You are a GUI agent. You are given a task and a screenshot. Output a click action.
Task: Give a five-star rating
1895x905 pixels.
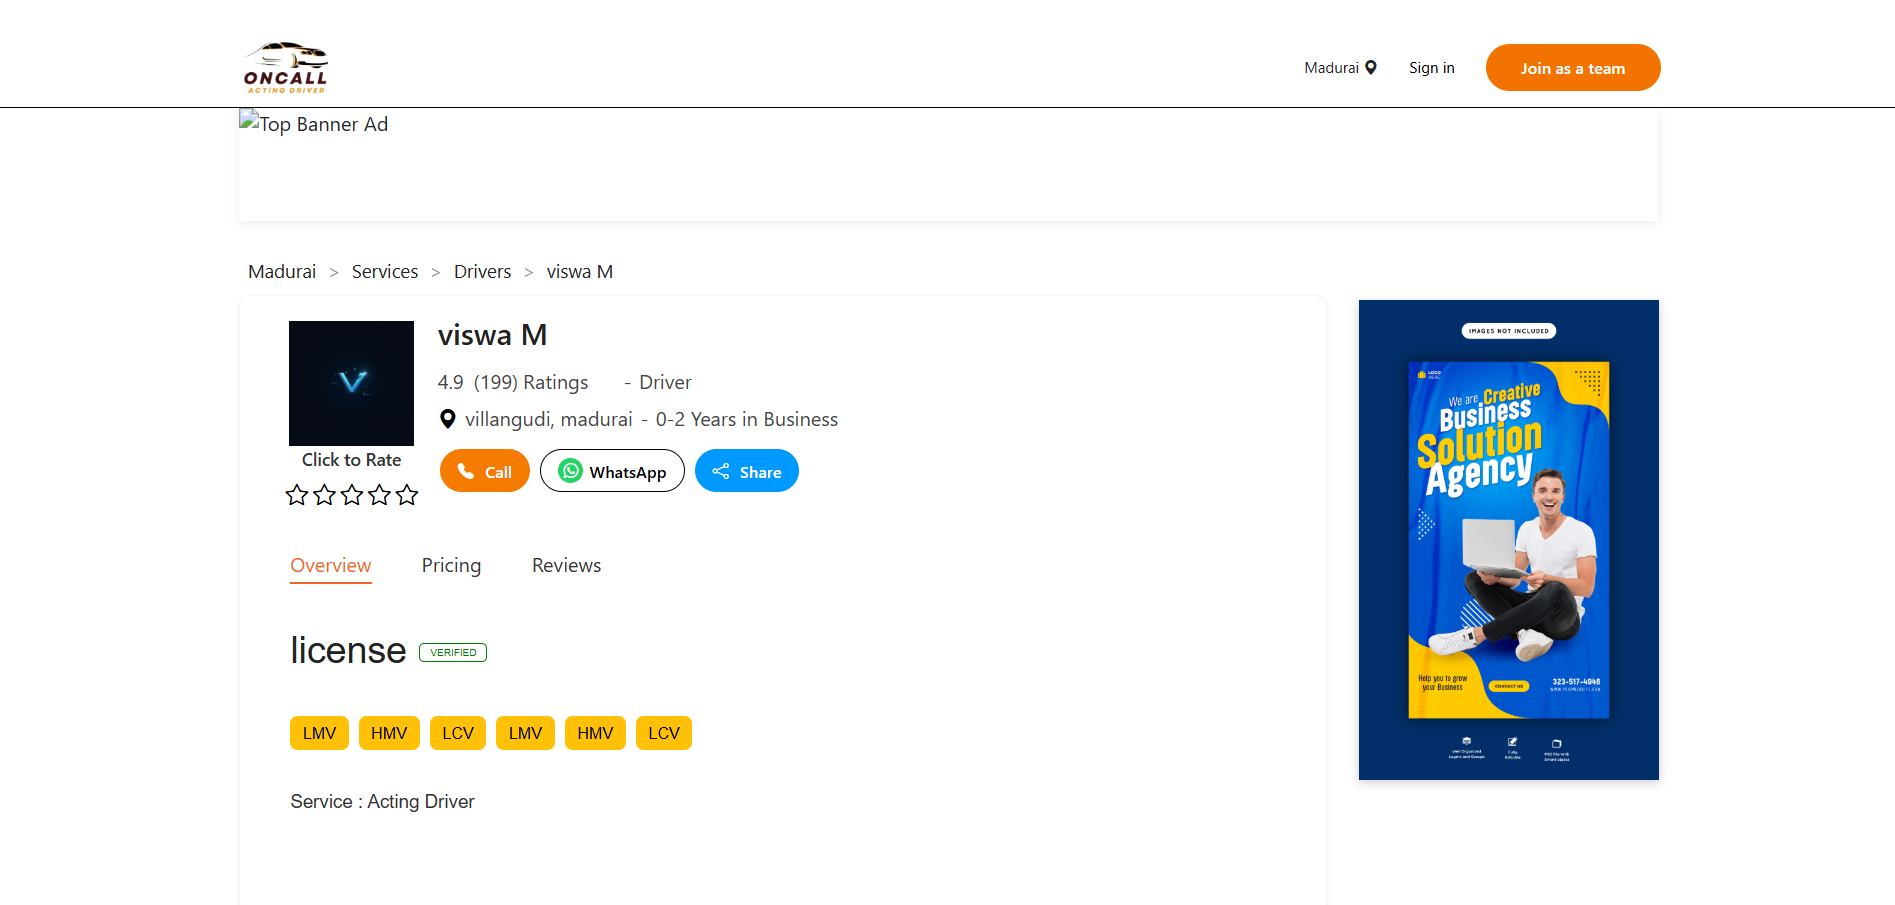407,495
